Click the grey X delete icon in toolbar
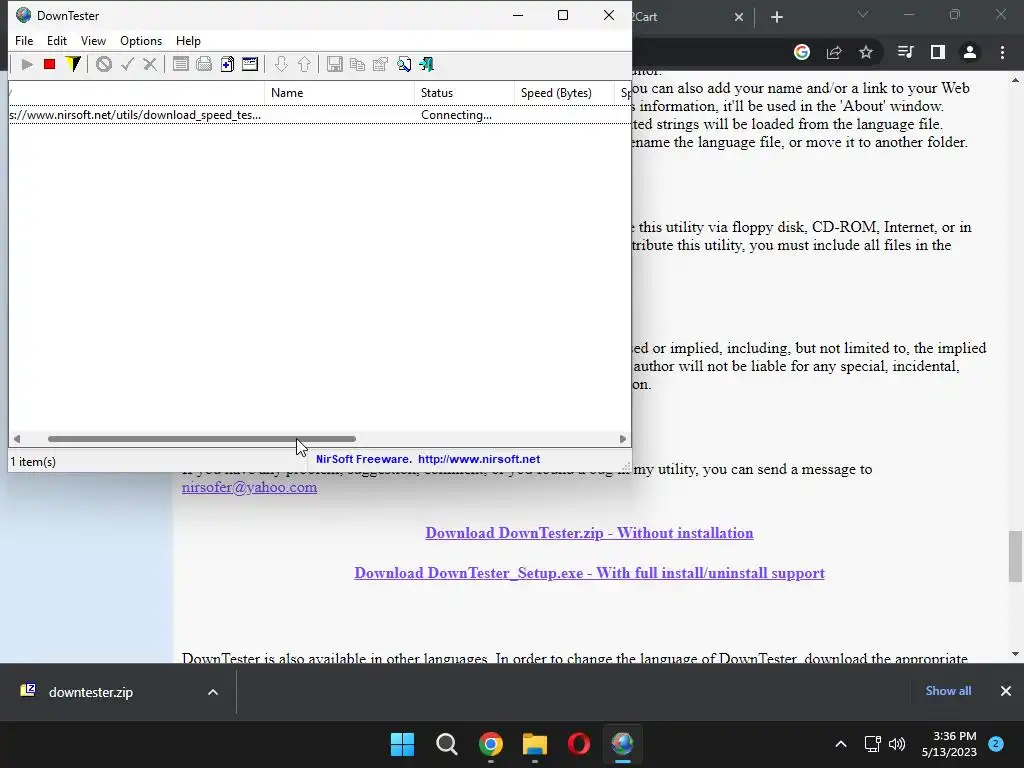This screenshot has height=768, width=1024. [x=150, y=64]
